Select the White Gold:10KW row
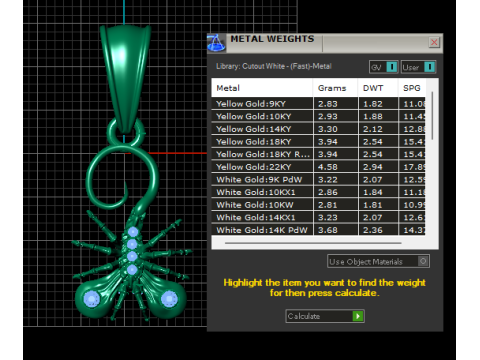The height and width of the screenshot is (360, 480). click(318, 205)
